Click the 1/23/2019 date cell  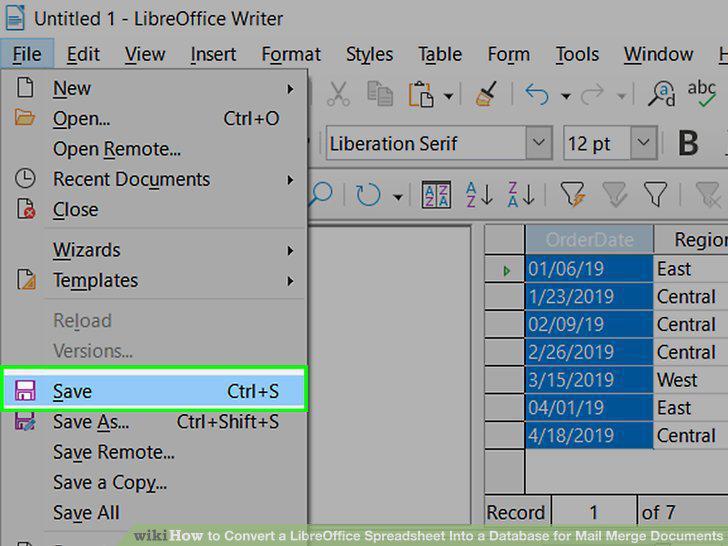(x=589, y=297)
